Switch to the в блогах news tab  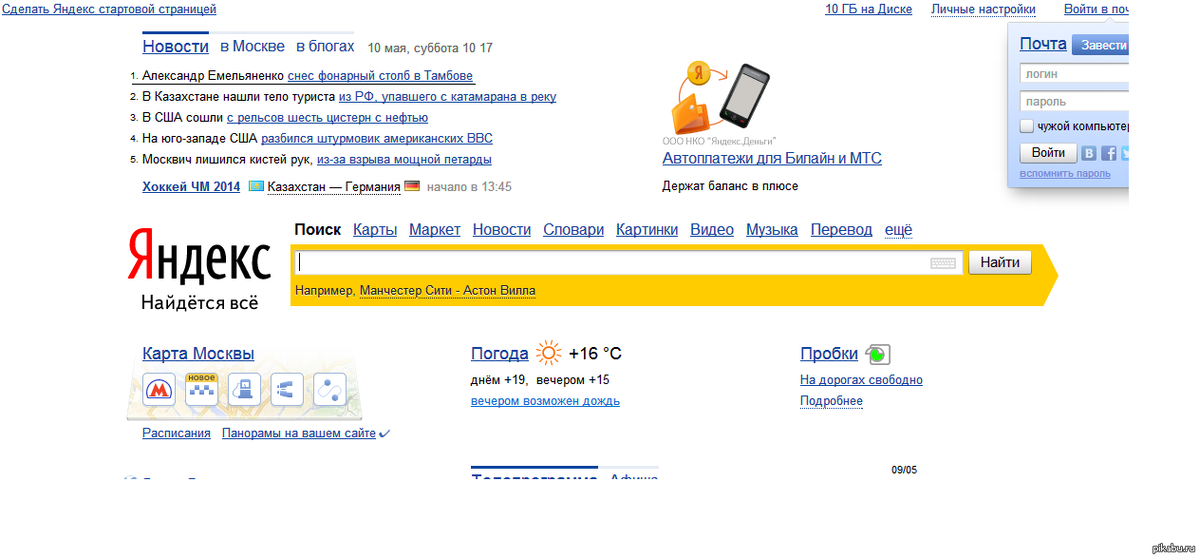[325, 46]
